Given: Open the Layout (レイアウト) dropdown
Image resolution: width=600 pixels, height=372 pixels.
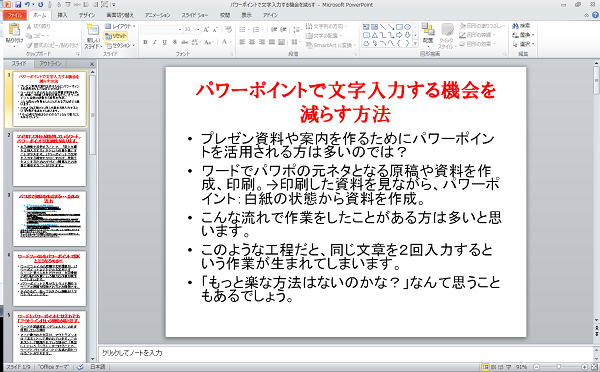Looking at the screenshot, I should coord(120,26).
